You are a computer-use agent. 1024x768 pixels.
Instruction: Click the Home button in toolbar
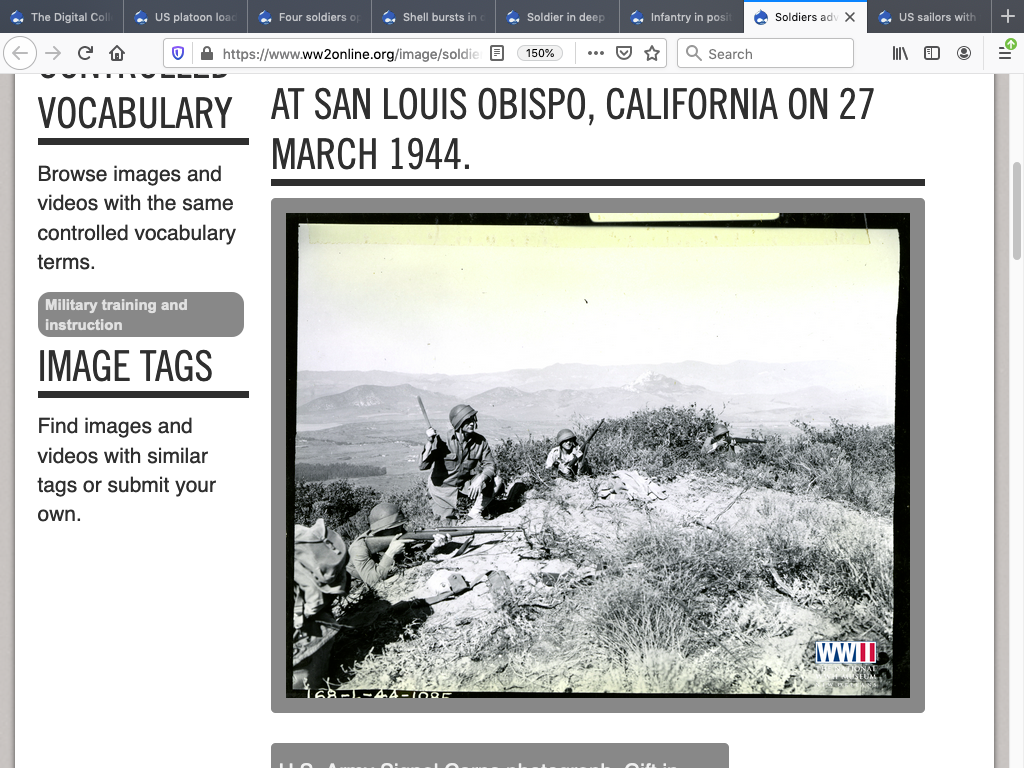tap(117, 54)
